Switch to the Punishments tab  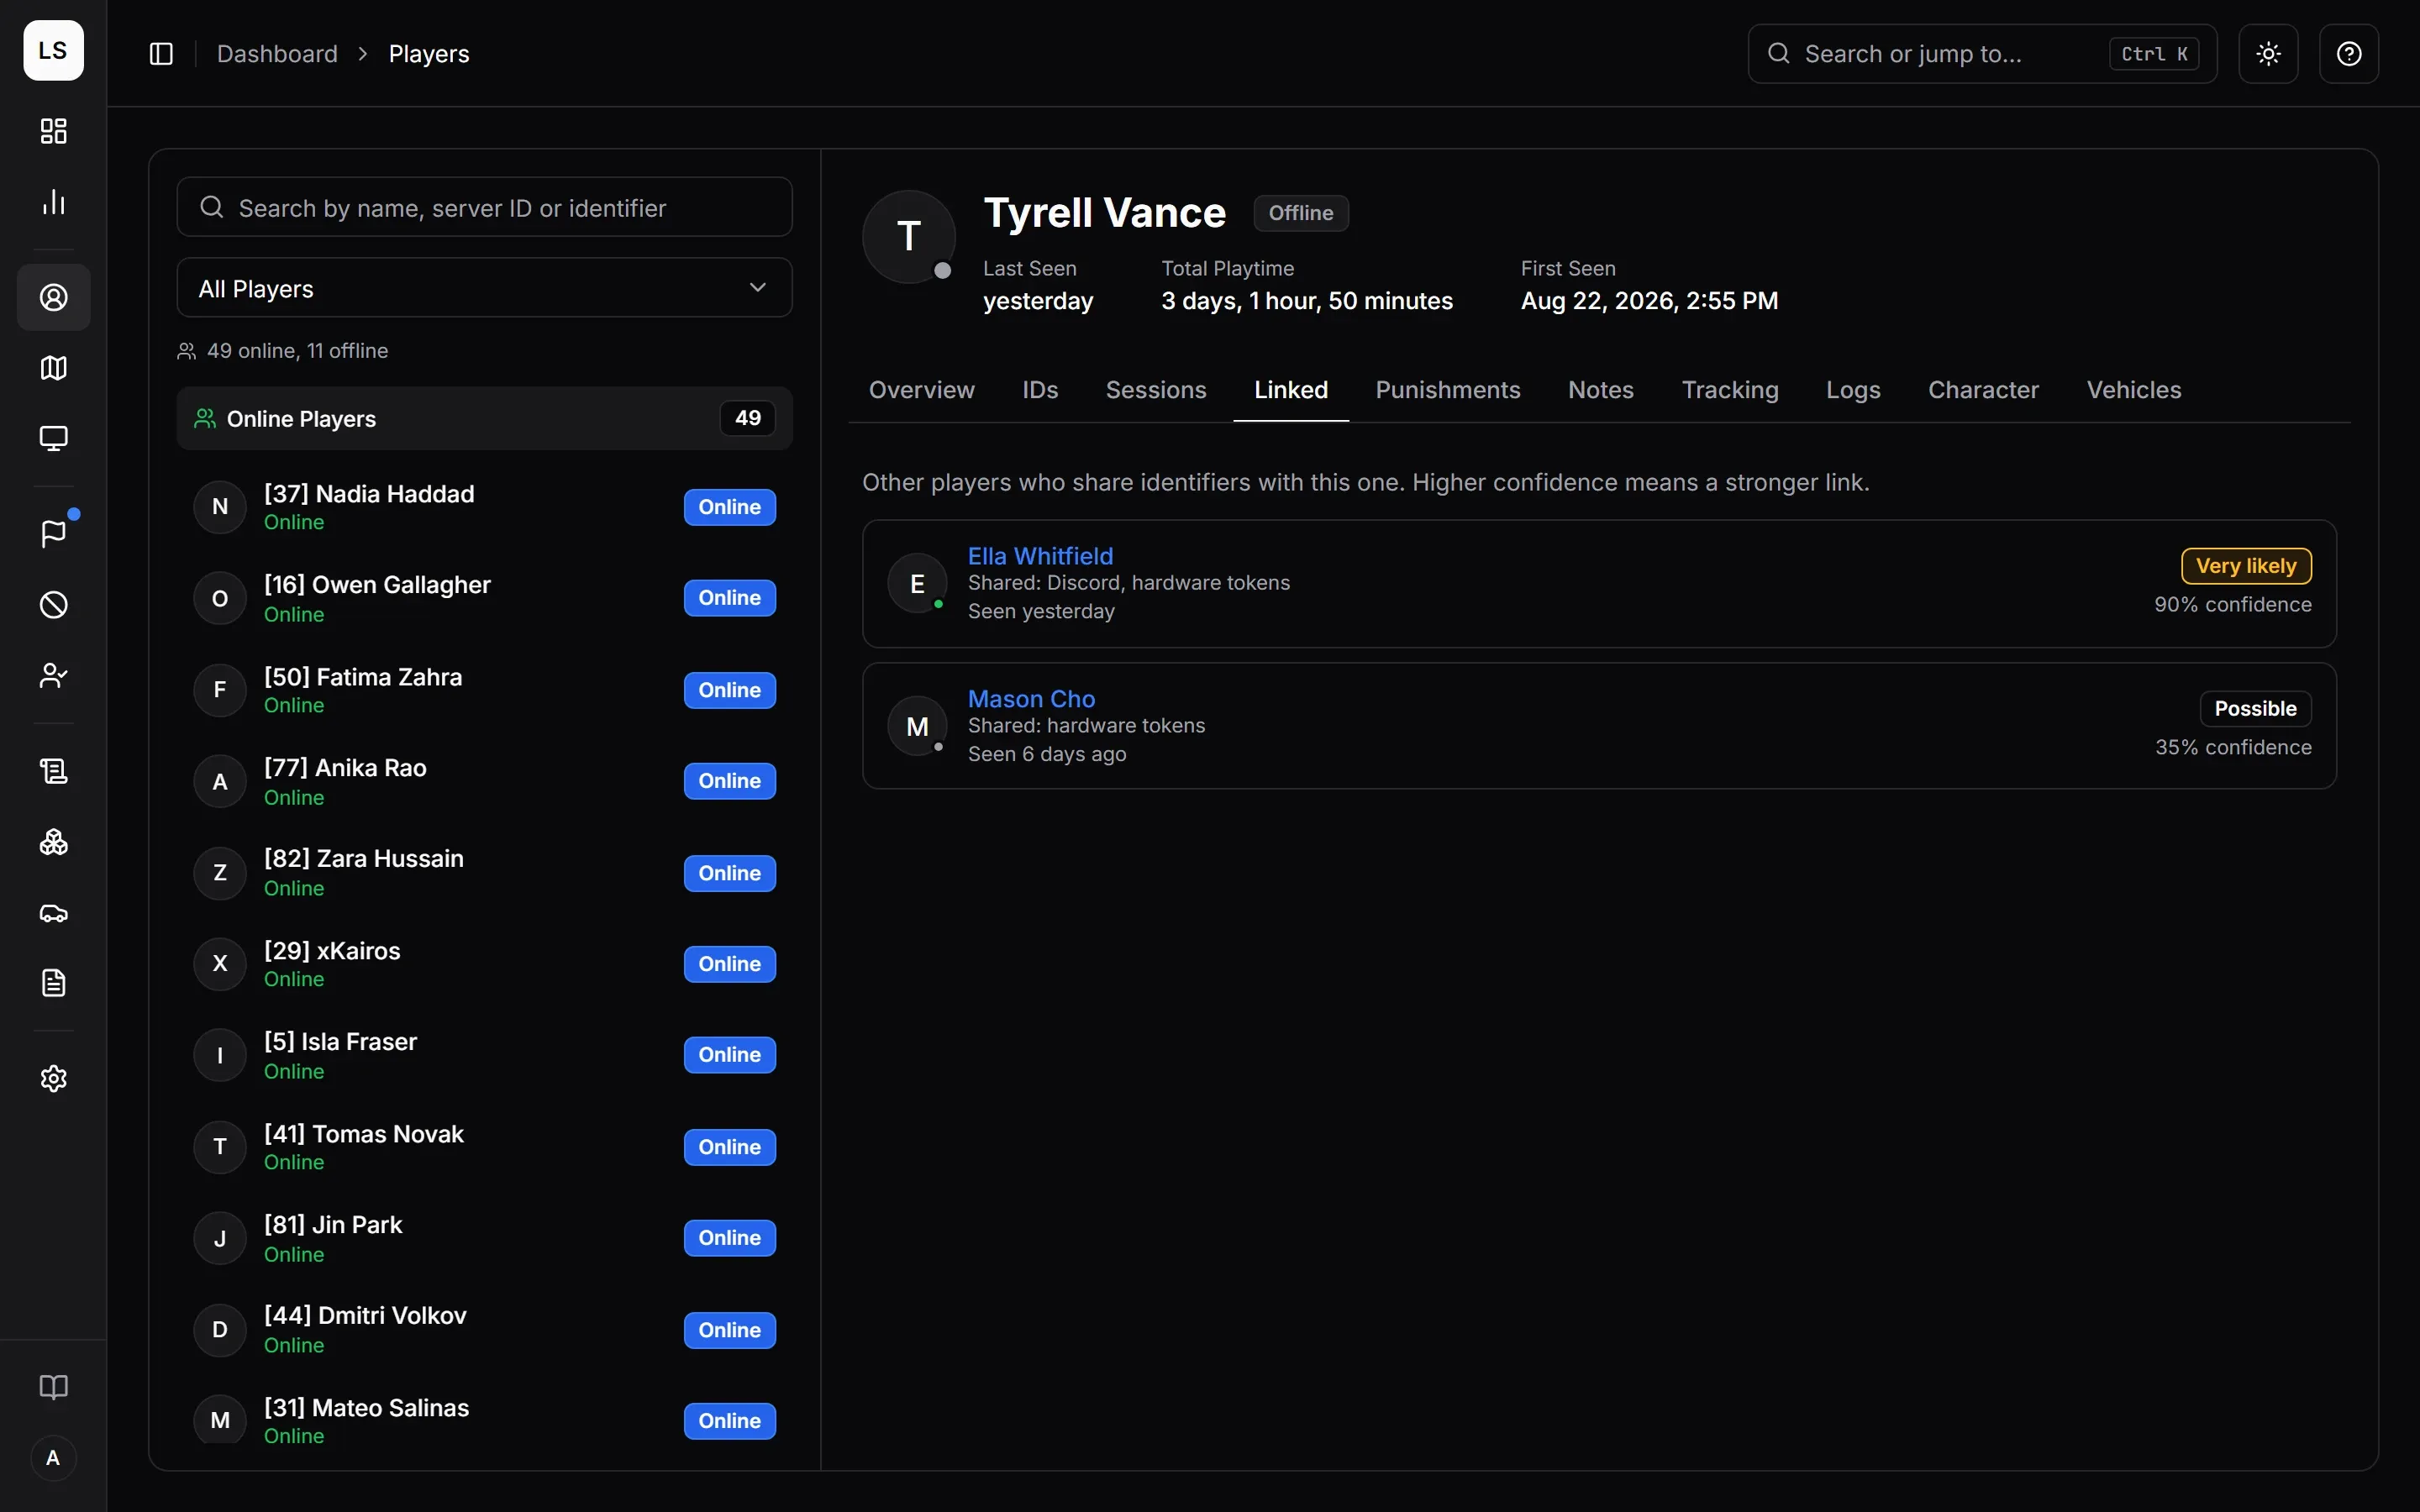[x=1447, y=390]
